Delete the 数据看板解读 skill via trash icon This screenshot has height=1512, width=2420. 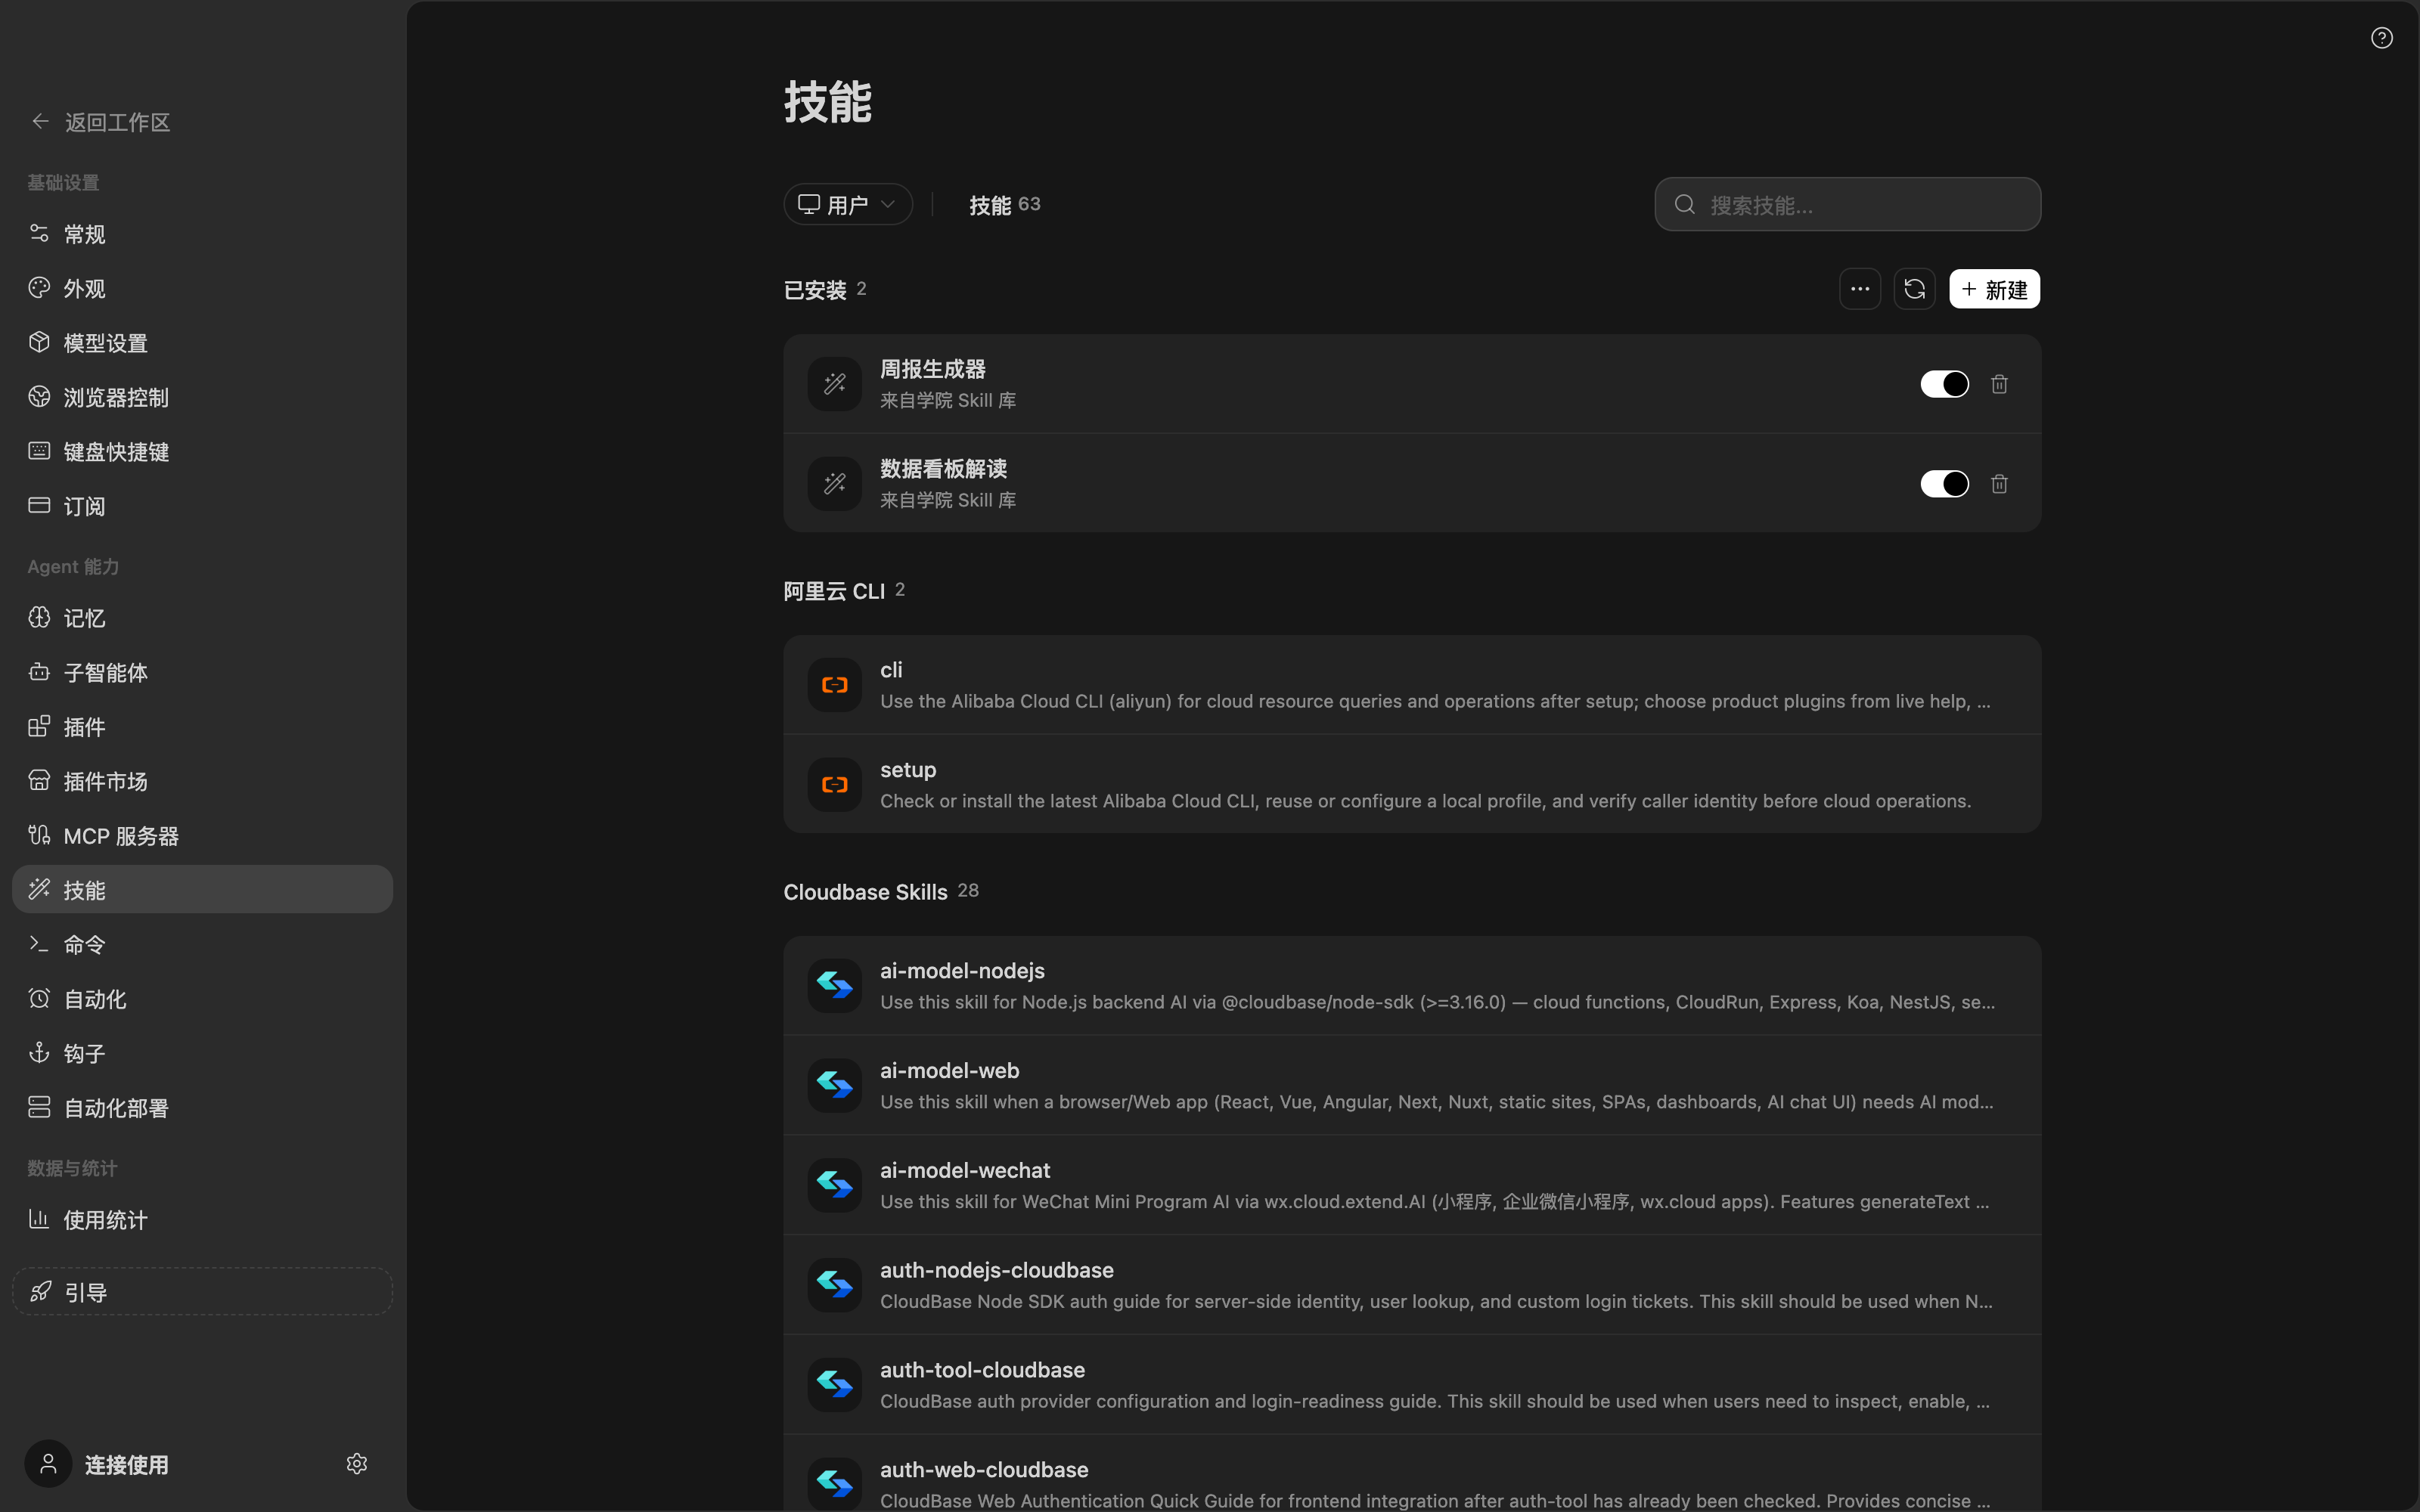[1998, 484]
